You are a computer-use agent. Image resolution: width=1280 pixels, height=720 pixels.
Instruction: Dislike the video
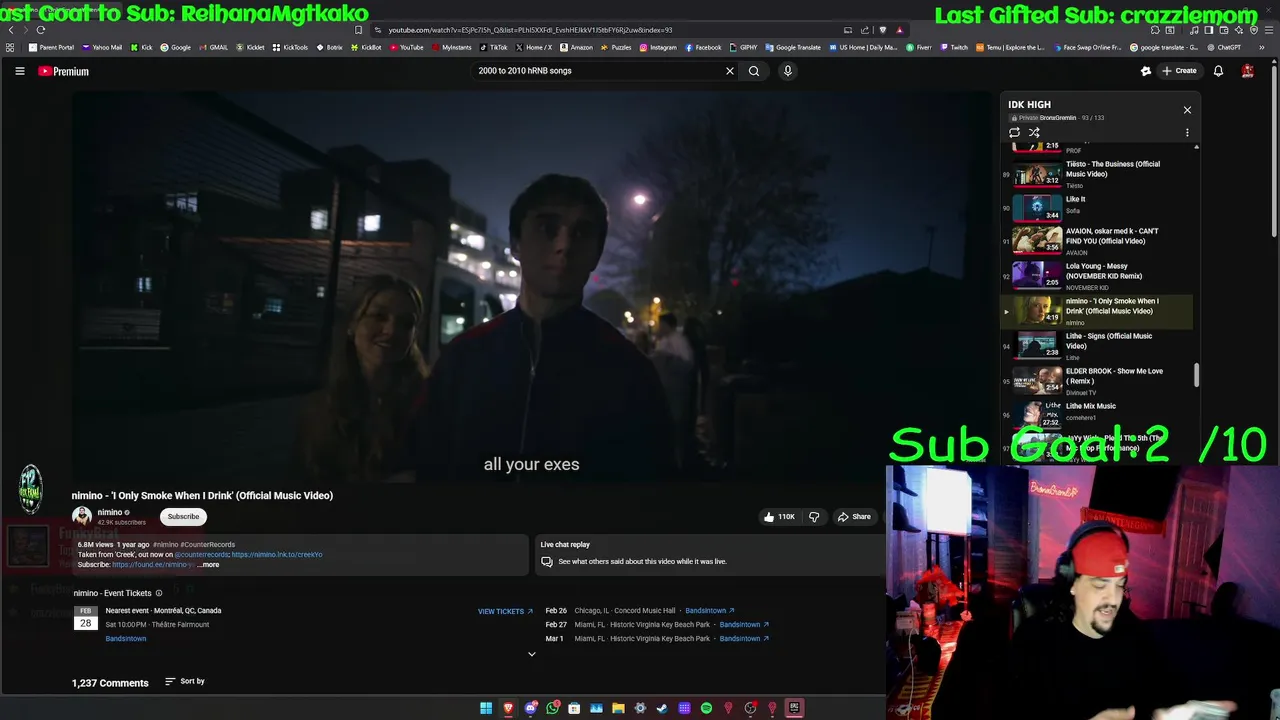pos(814,517)
